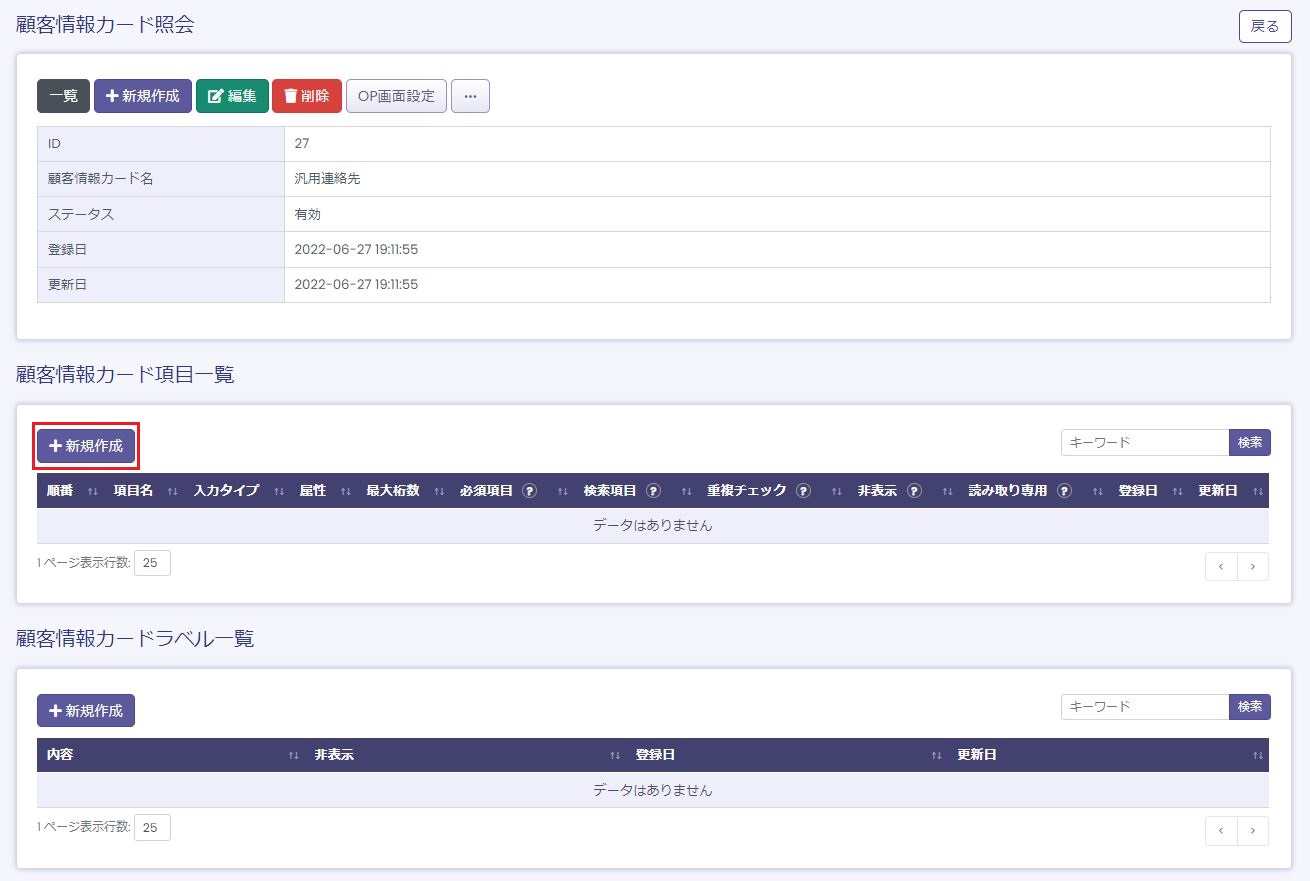This screenshot has width=1310, height=881.
Task: Sort item list by 順番 column
Action: click(x=68, y=491)
